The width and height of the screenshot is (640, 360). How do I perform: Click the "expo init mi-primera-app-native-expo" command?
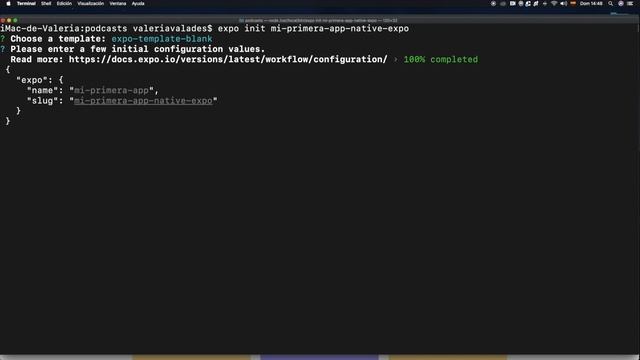(x=313, y=29)
